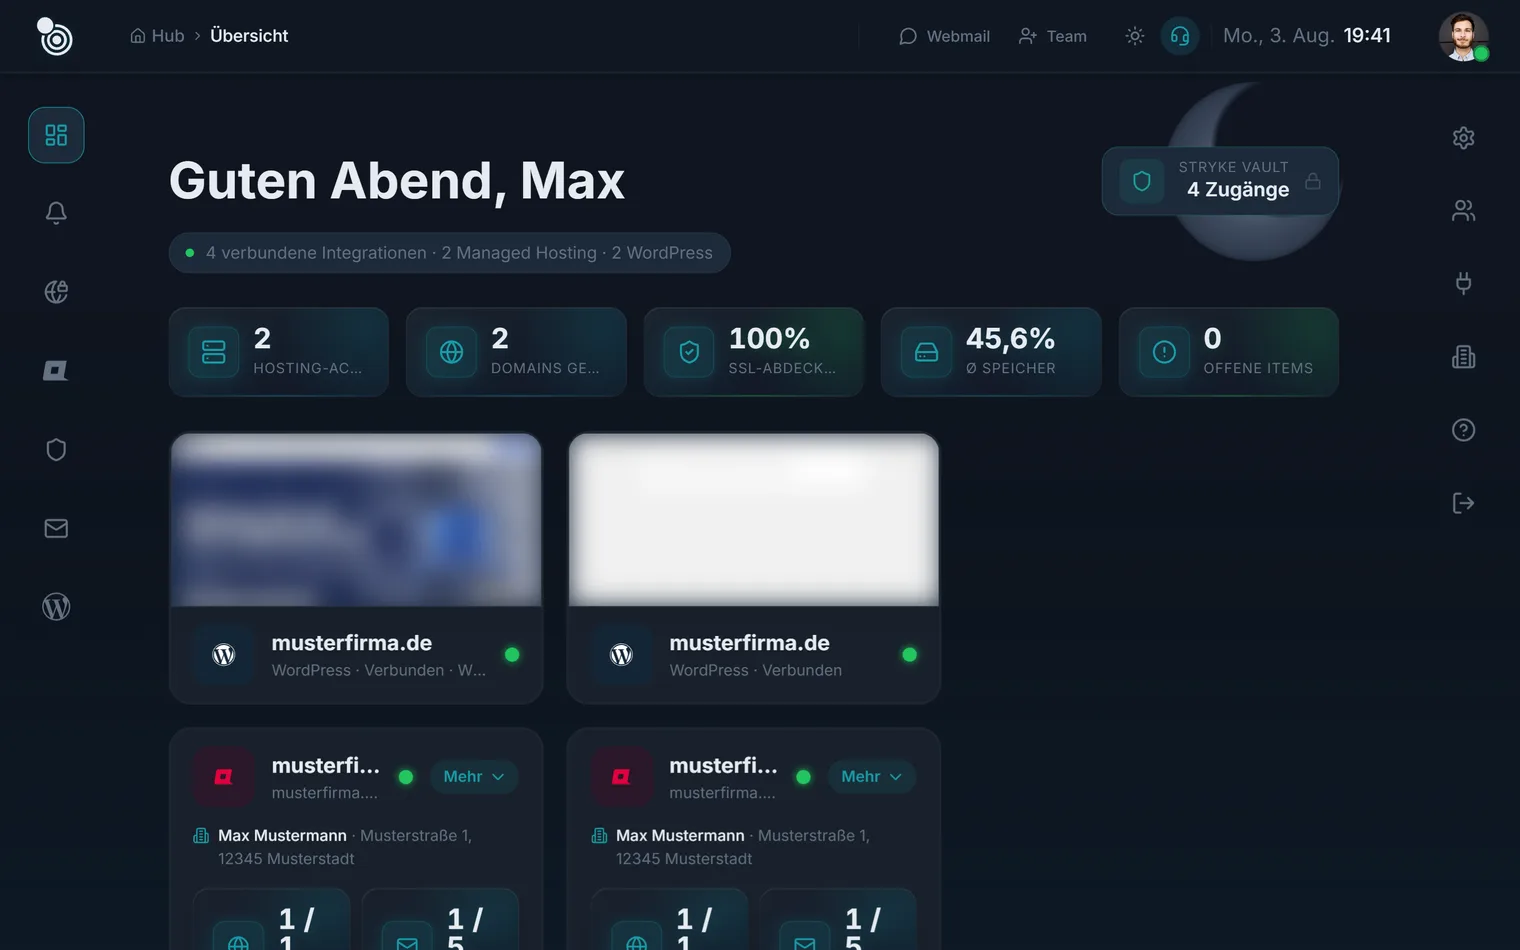Open settings gear in the right sidebar
Image resolution: width=1520 pixels, height=950 pixels.
click(x=1463, y=138)
